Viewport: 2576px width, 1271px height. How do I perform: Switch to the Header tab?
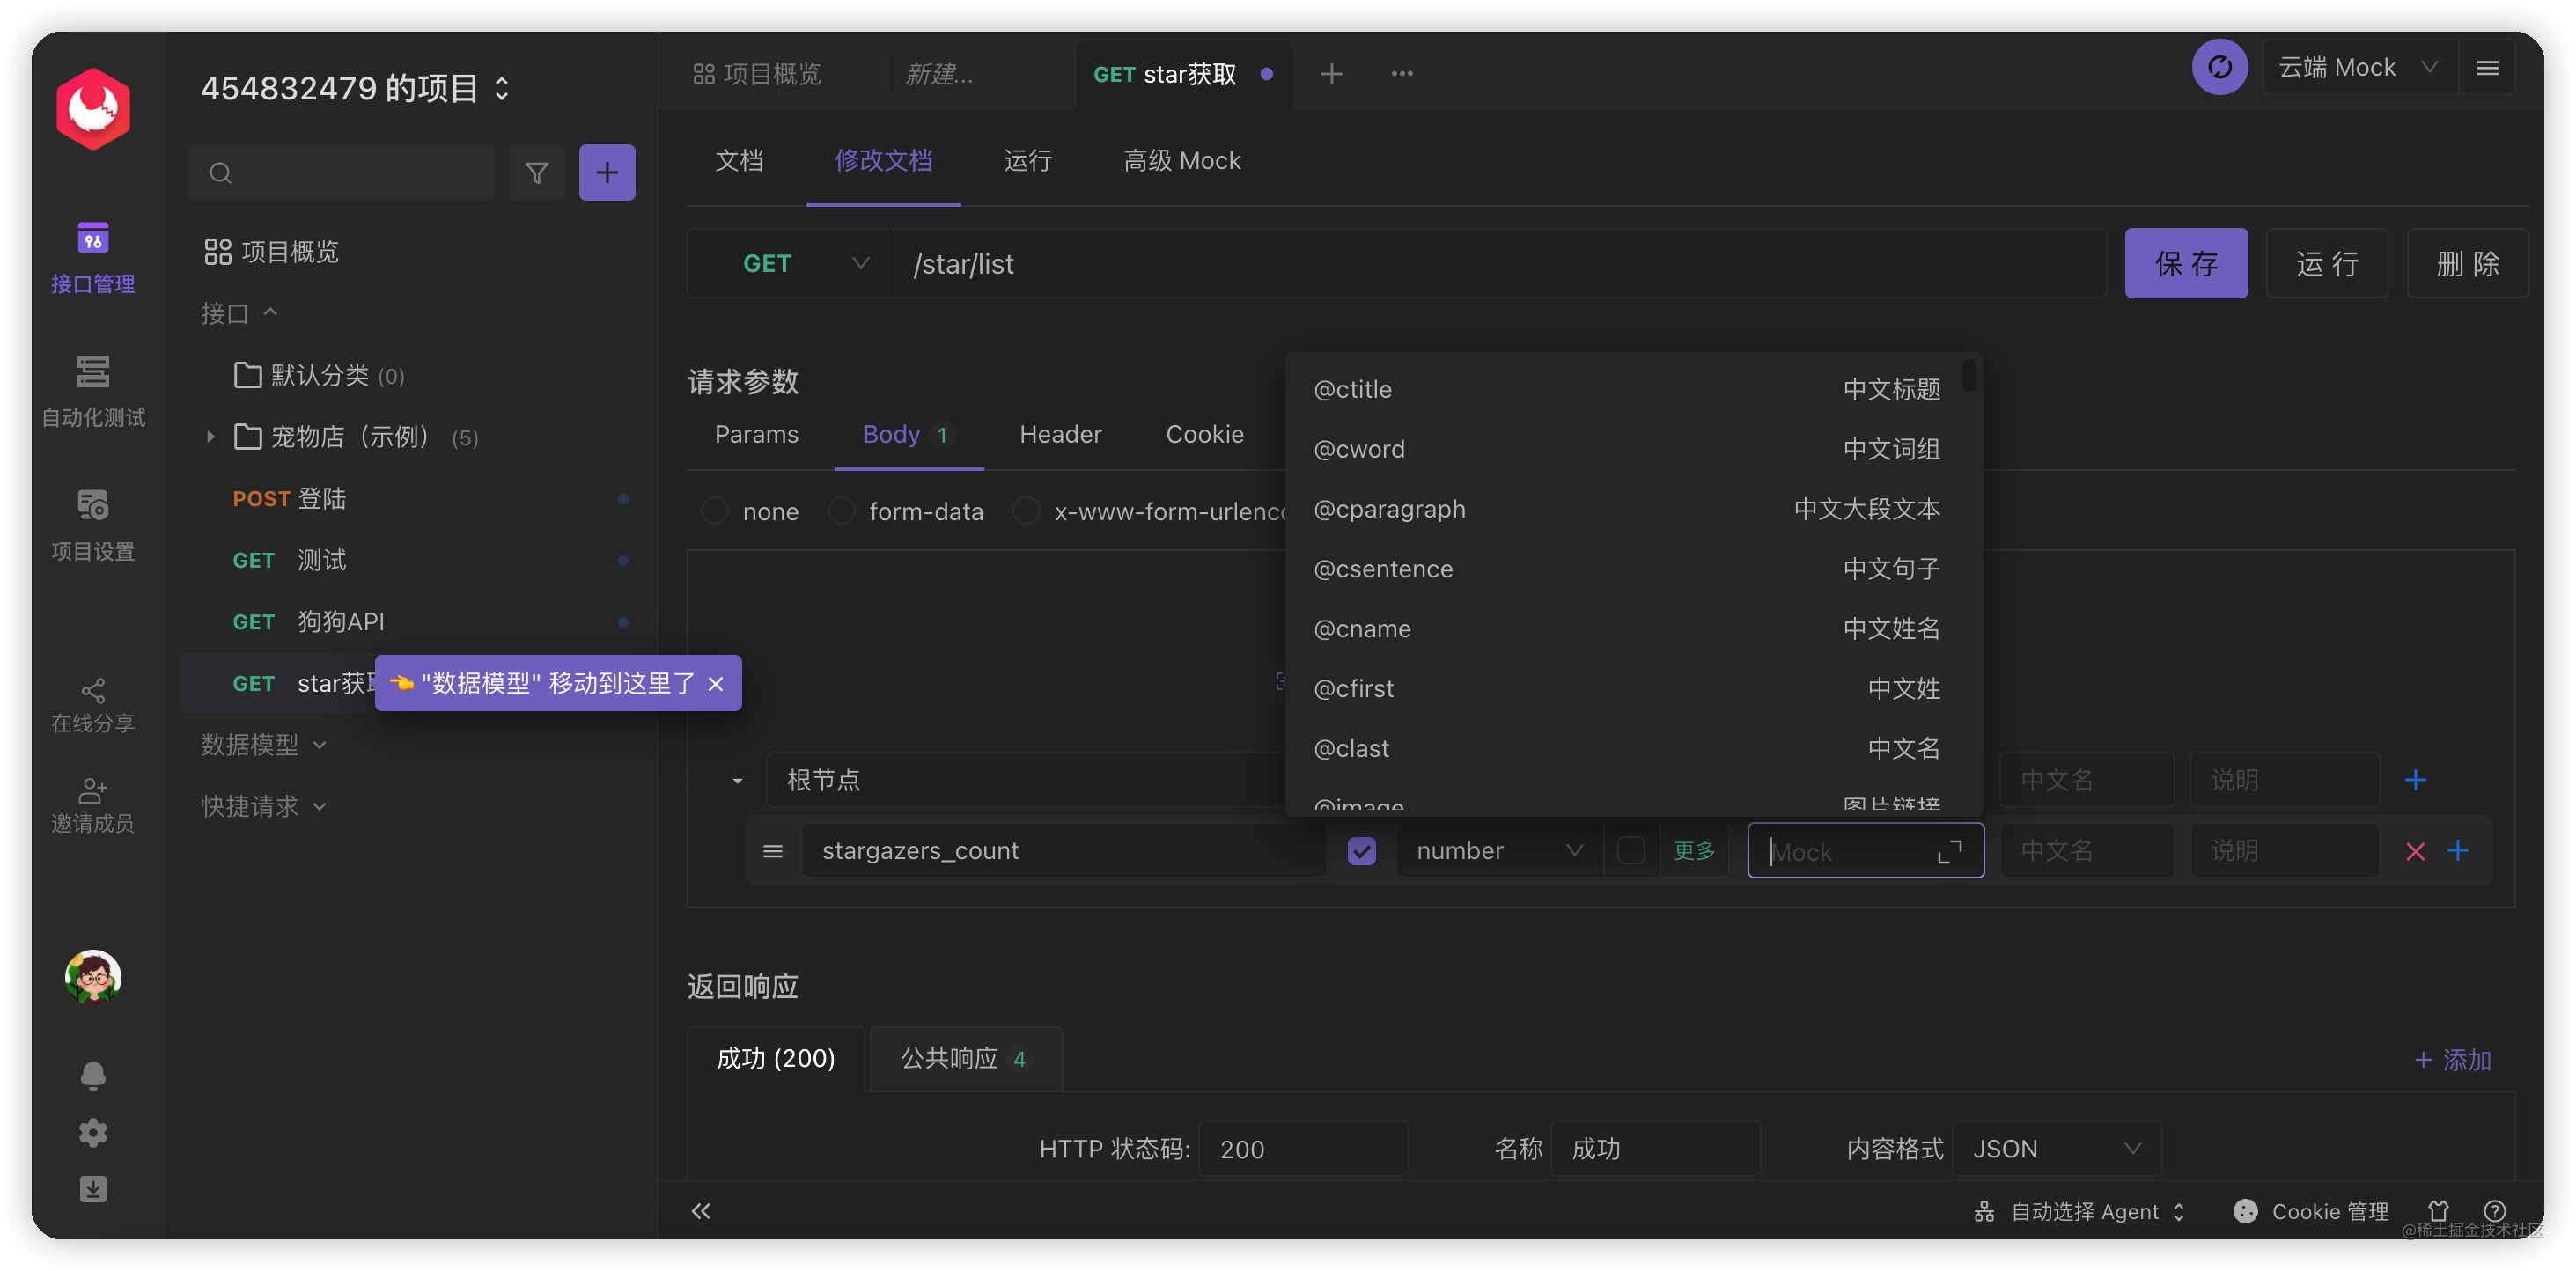pyautogui.click(x=1060, y=434)
